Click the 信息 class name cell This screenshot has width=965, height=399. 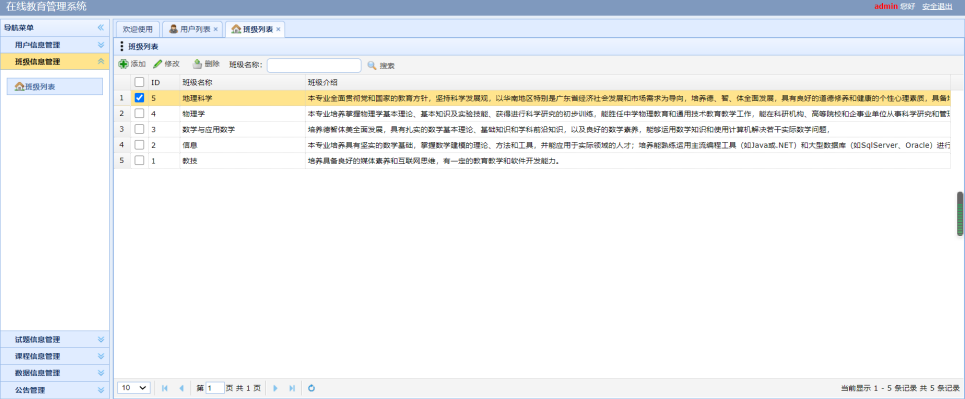pyautogui.click(x=242, y=145)
